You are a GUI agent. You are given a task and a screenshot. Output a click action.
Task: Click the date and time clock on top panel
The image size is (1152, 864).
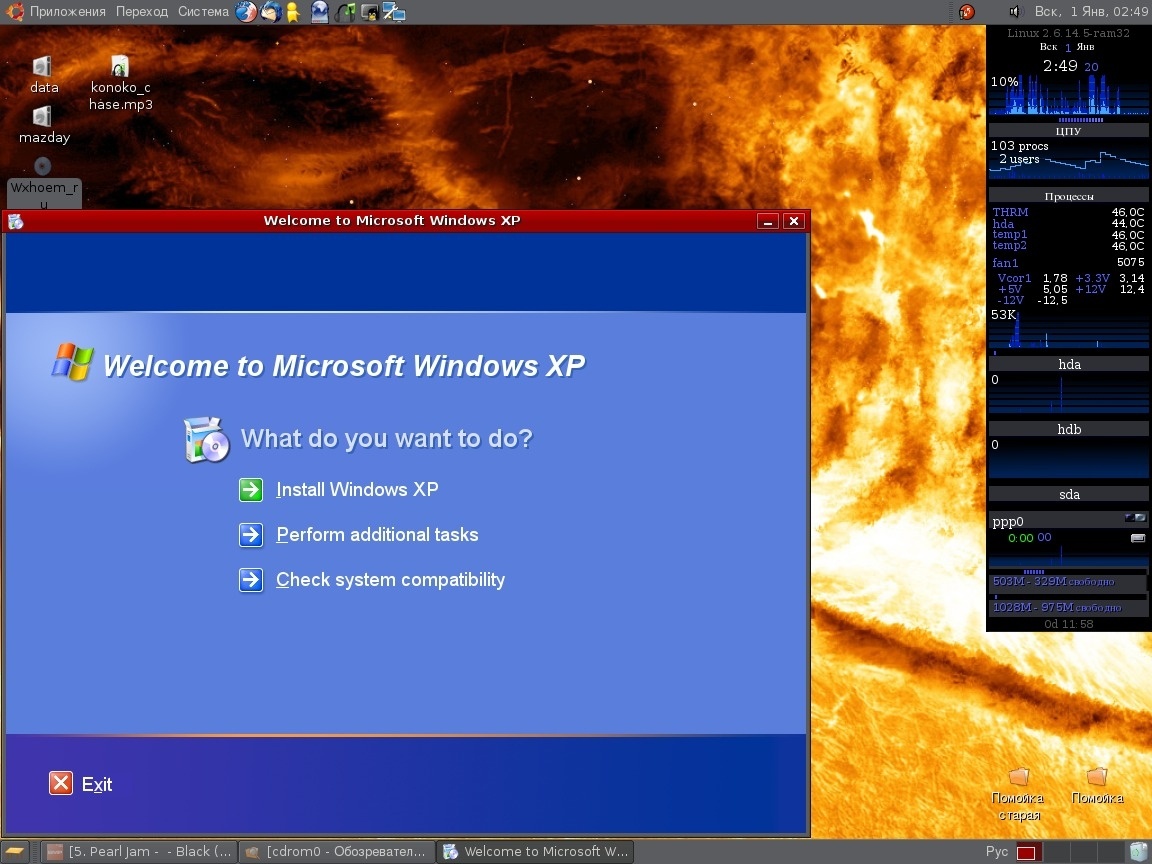tap(1091, 12)
